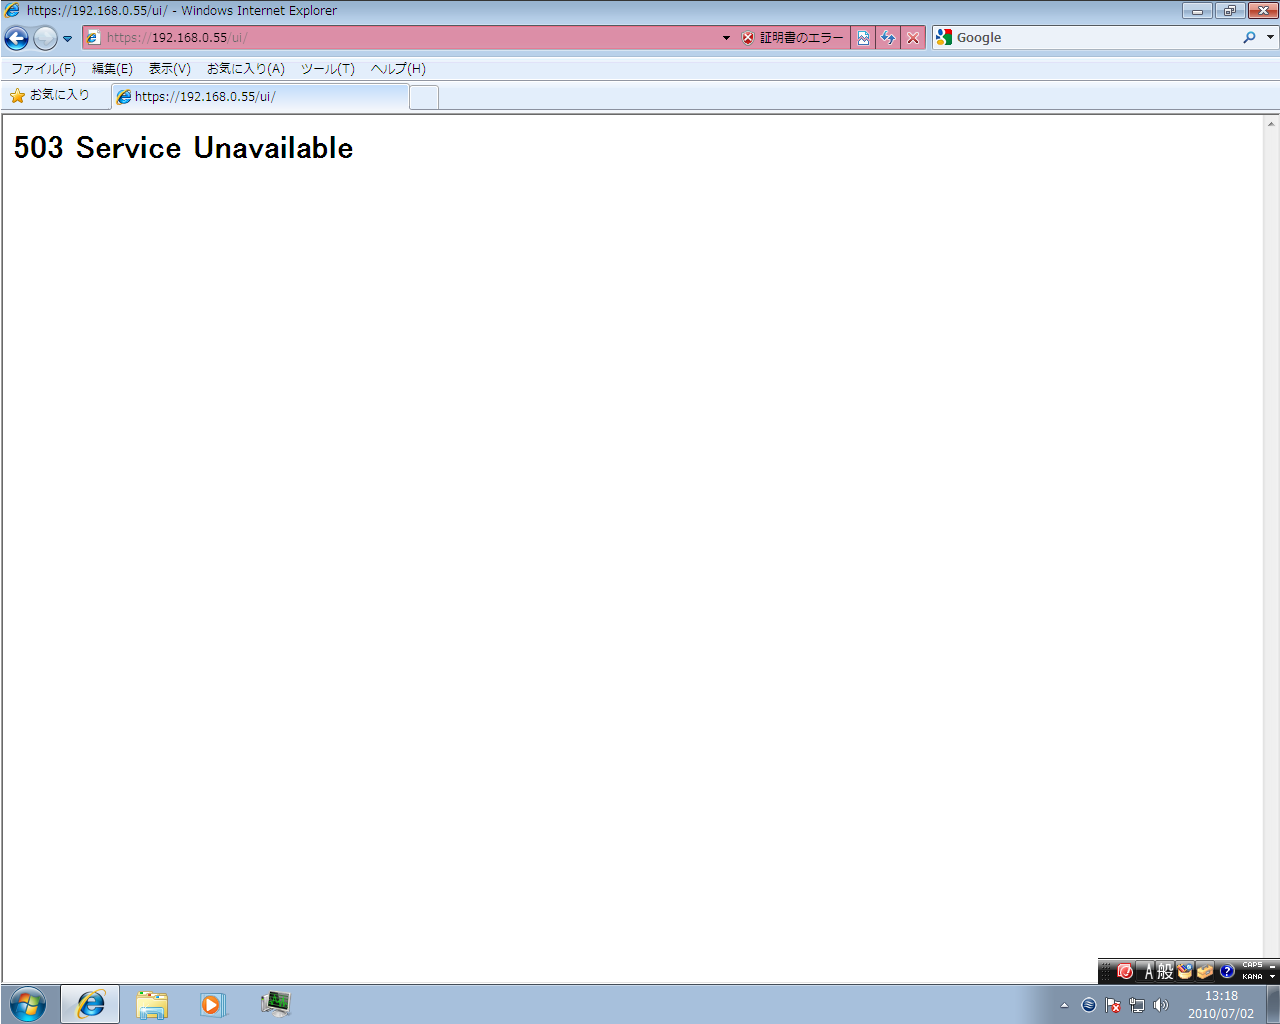Minimize the language bar

click(x=1272, y=966)
